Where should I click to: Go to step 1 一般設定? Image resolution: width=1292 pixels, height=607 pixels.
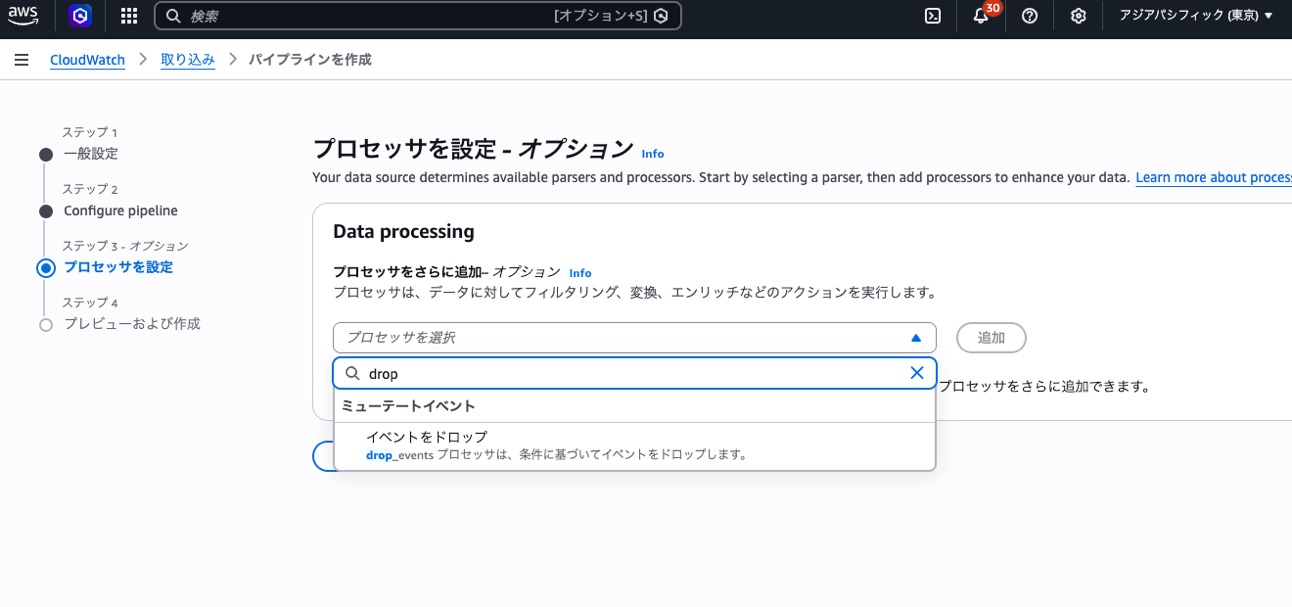coord(91,154)
